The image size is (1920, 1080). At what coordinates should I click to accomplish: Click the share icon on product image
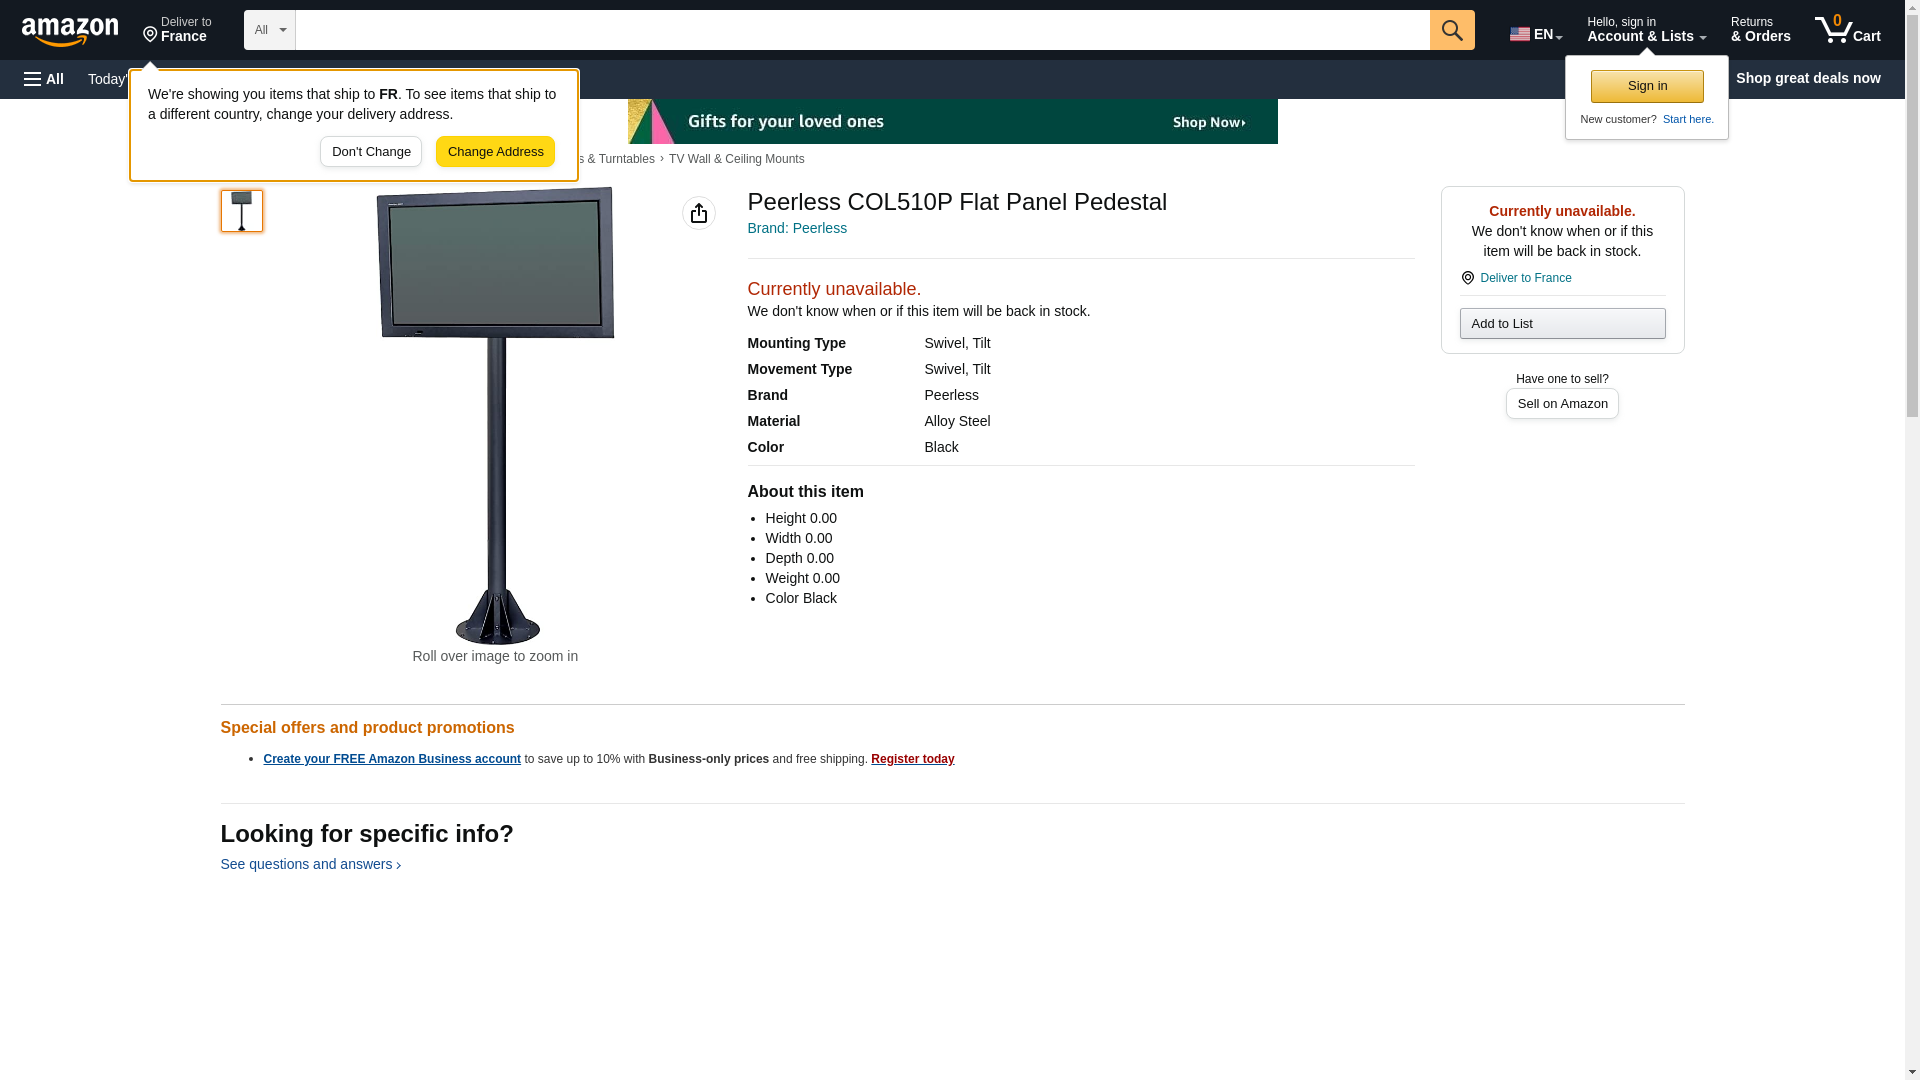(x=699, y=213)
